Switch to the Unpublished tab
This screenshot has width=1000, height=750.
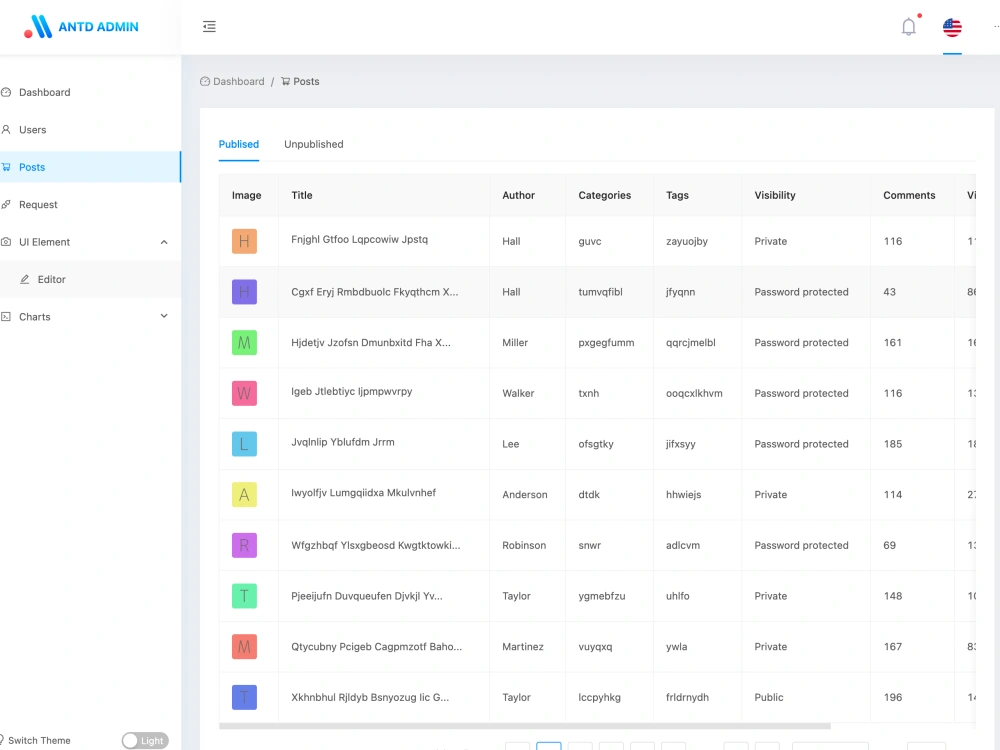tap(314, 144)
